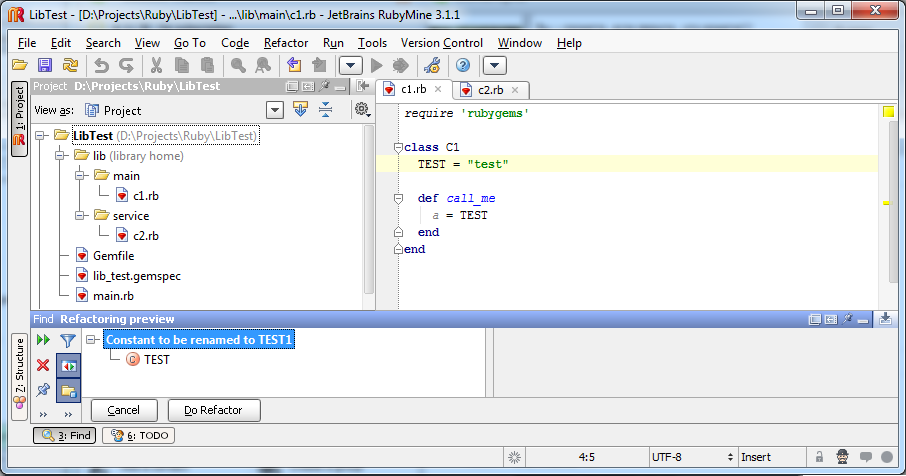Undo the last action via toolbar
Image resolution: width=906 pixels, height=476 pixels.
tap(101, 65)
